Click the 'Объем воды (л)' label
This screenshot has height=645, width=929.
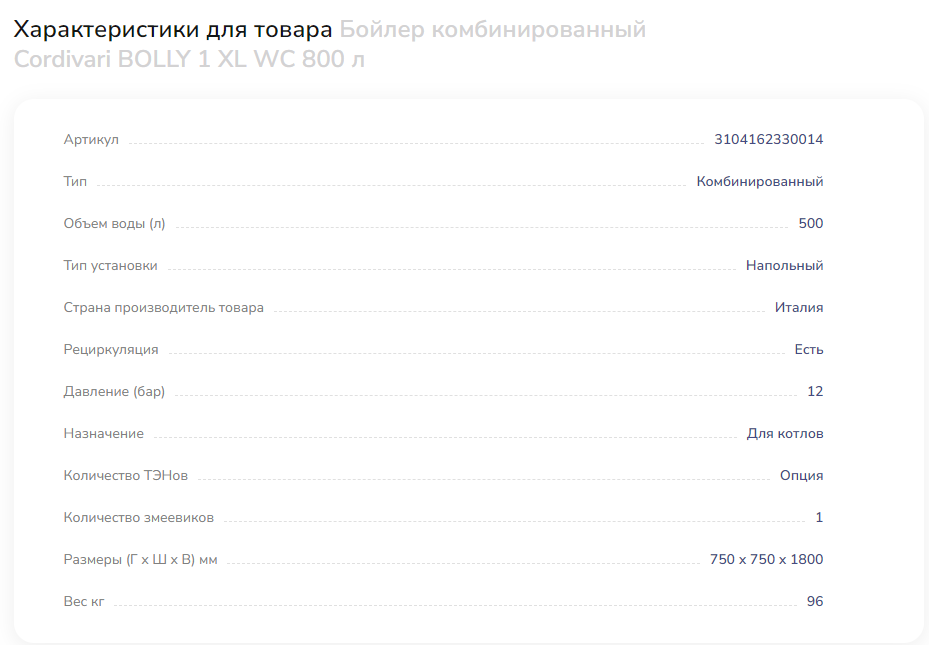pyautogui.click(x=114, y=224)
